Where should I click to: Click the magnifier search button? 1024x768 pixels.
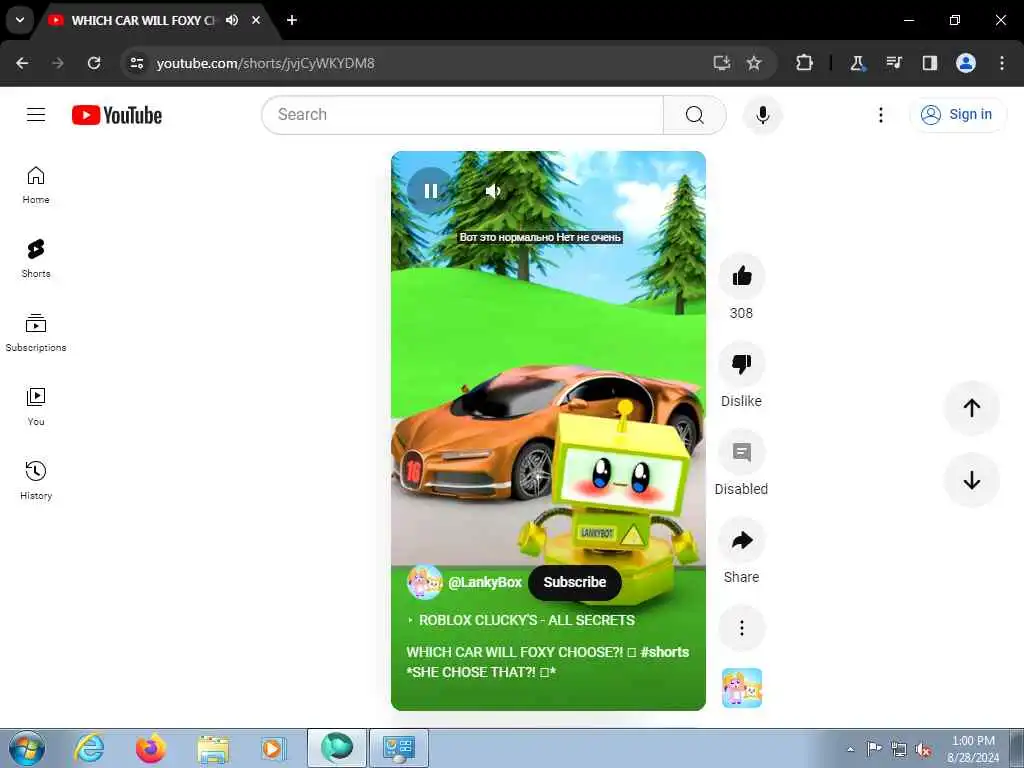(694, 115)
